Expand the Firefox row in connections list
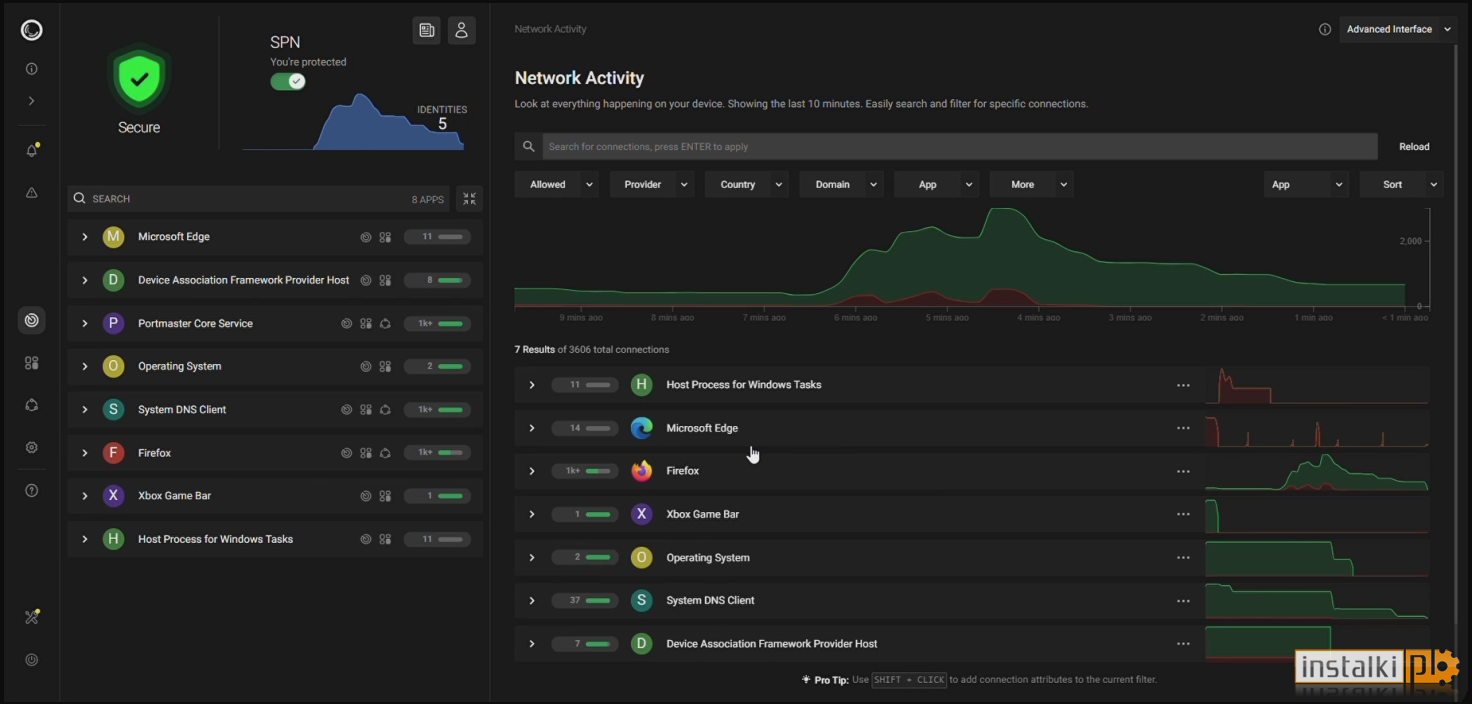This screenshot has height=704, width=1472. (x=532, y=471)
